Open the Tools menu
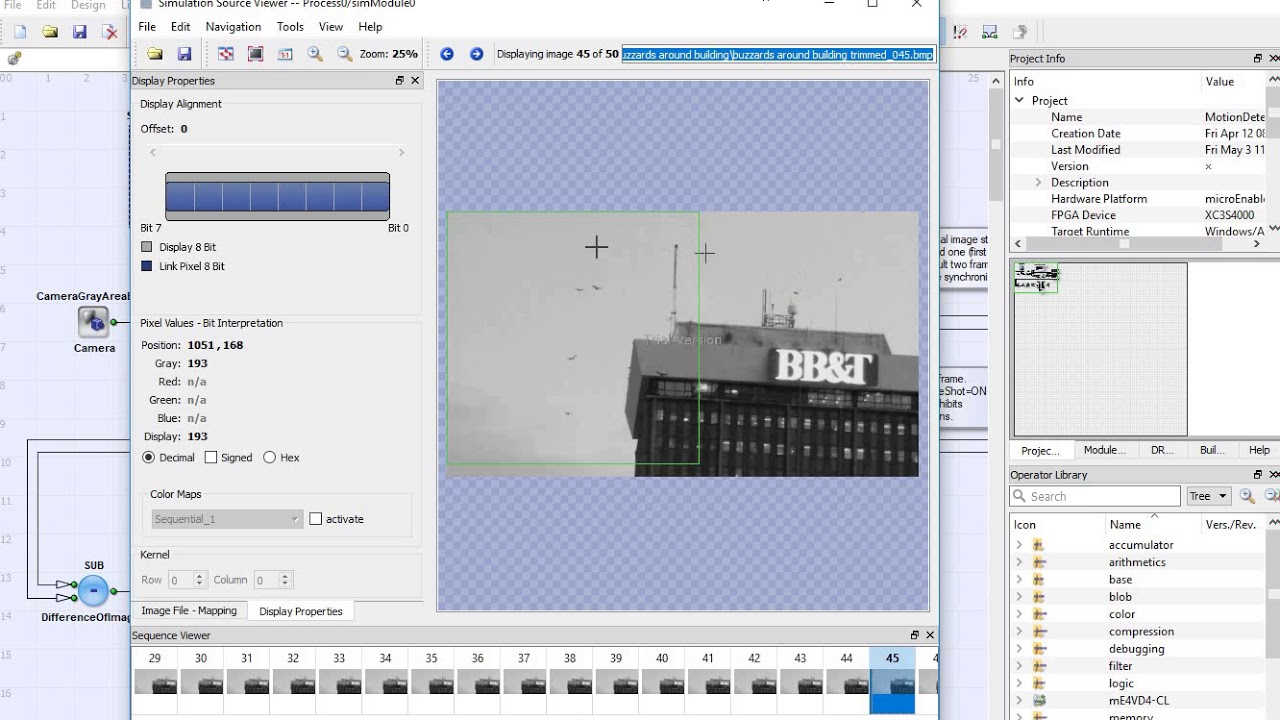The height and width of the screenshot is (720, 1280). point(290,27)
